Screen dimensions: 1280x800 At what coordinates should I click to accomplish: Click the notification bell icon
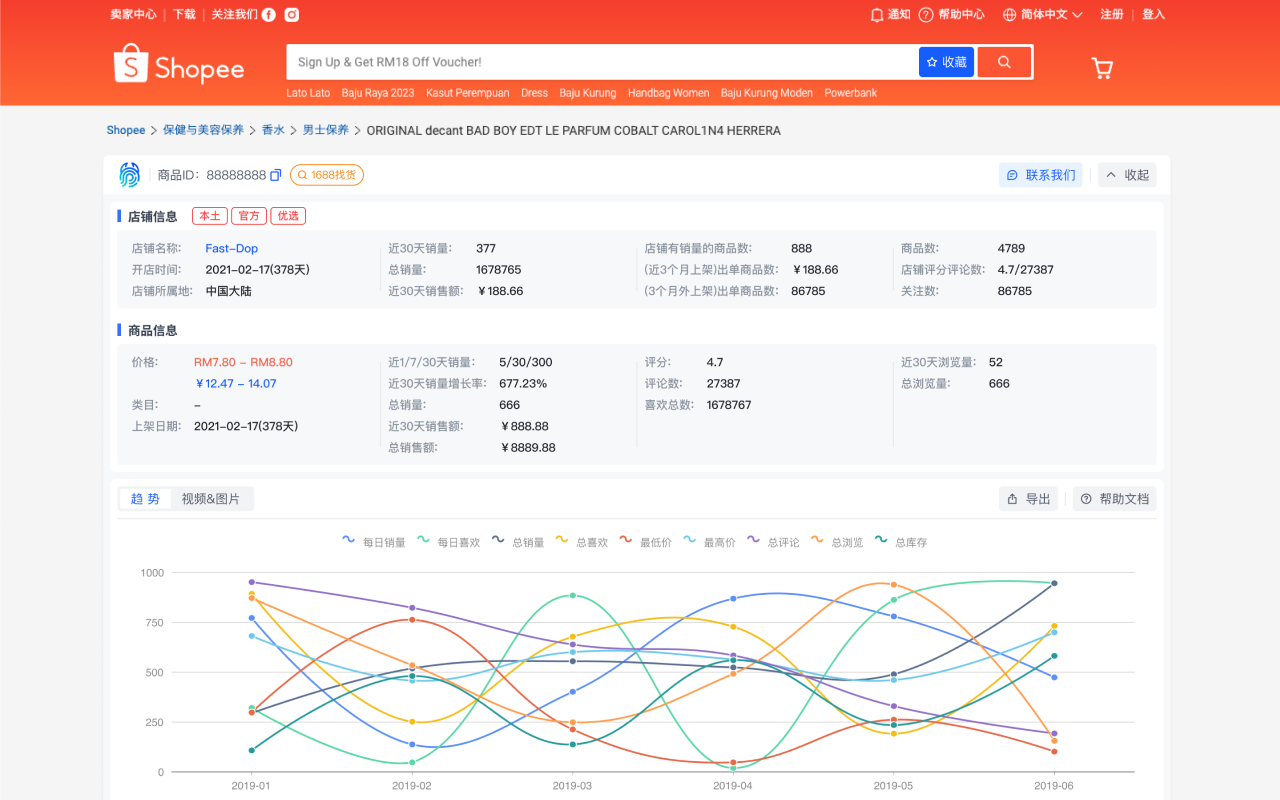877,15
